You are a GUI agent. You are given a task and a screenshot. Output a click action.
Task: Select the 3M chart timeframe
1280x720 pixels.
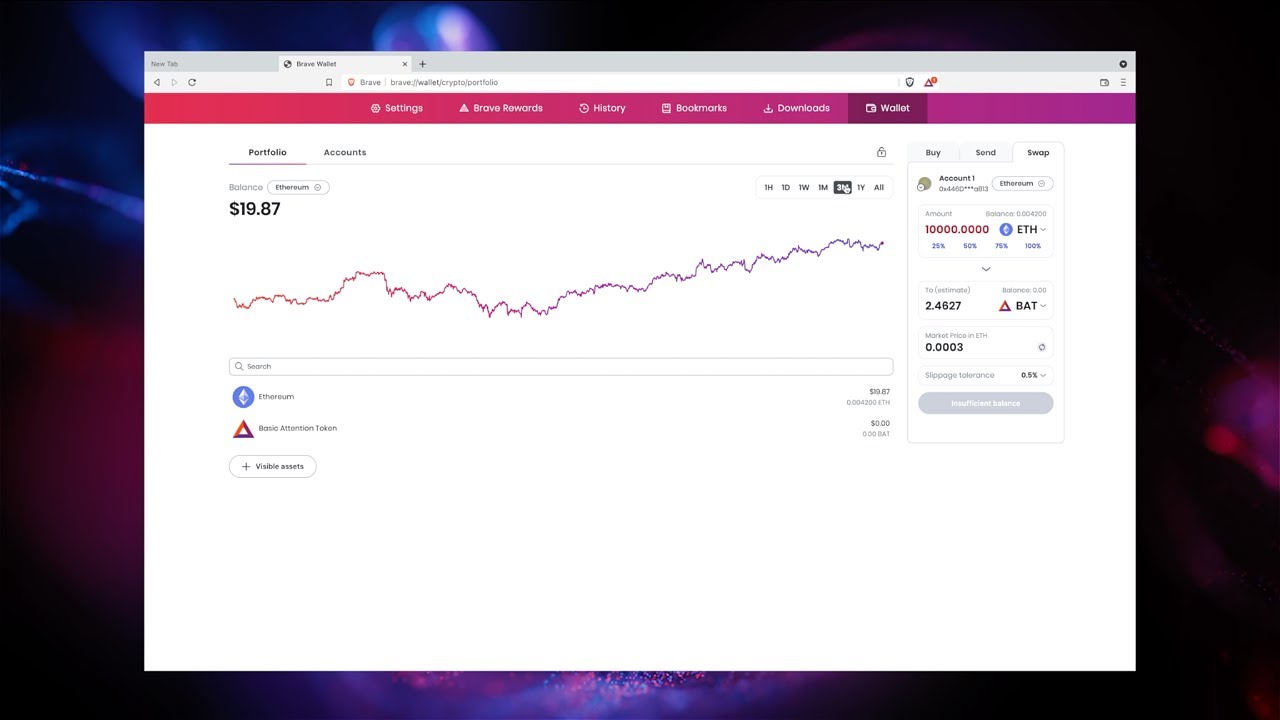(842, 187)
